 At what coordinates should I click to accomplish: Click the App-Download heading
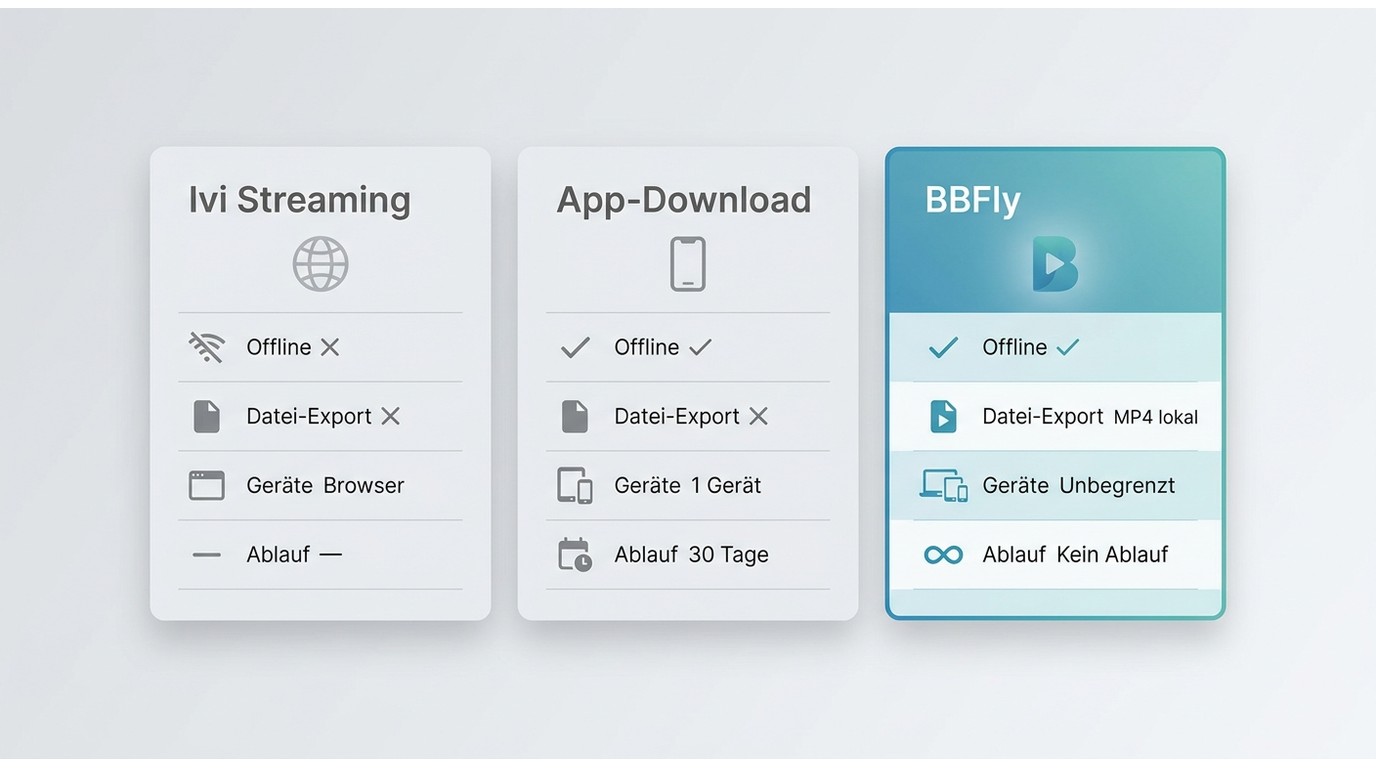684,200
